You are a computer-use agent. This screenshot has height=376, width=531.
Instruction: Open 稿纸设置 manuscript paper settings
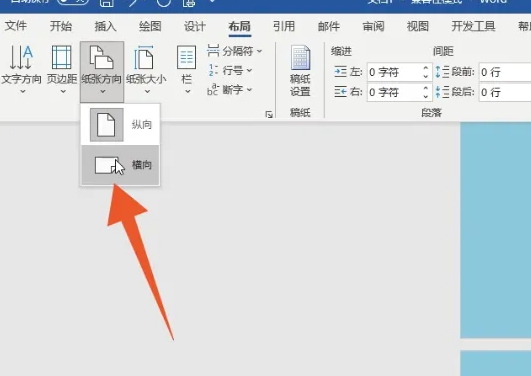(x=300, y=71)
